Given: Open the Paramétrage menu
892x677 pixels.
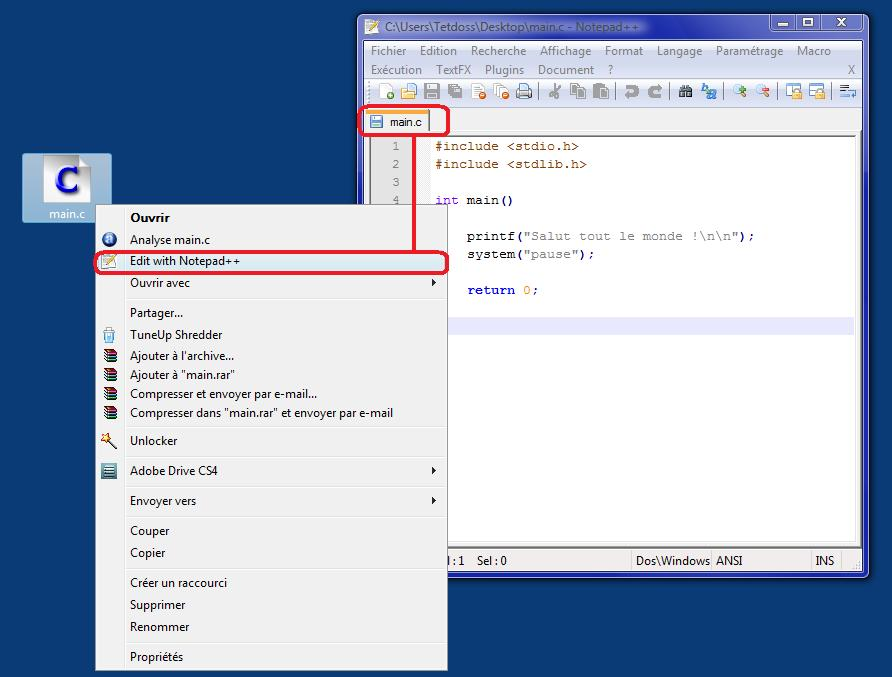Looking at the screenshot, I should (749, 51).
